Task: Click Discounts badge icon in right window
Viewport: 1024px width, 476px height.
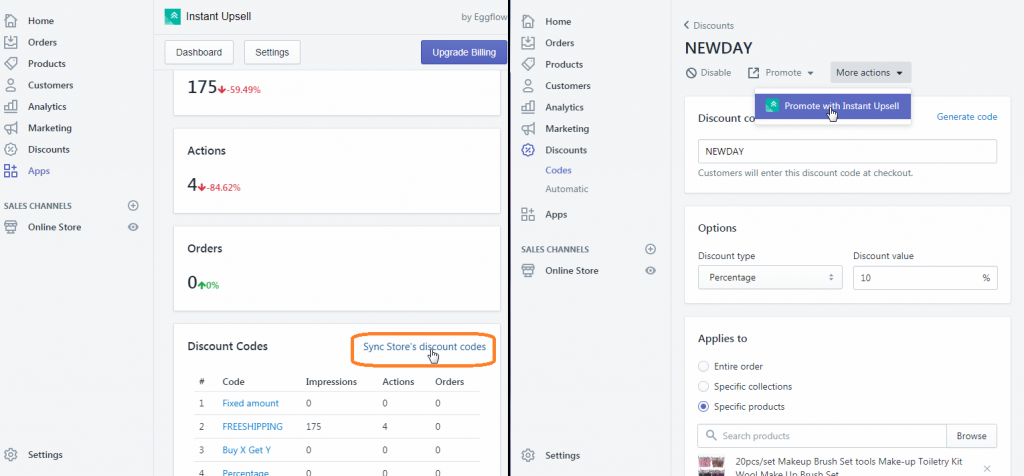Action: pos(528,150)
